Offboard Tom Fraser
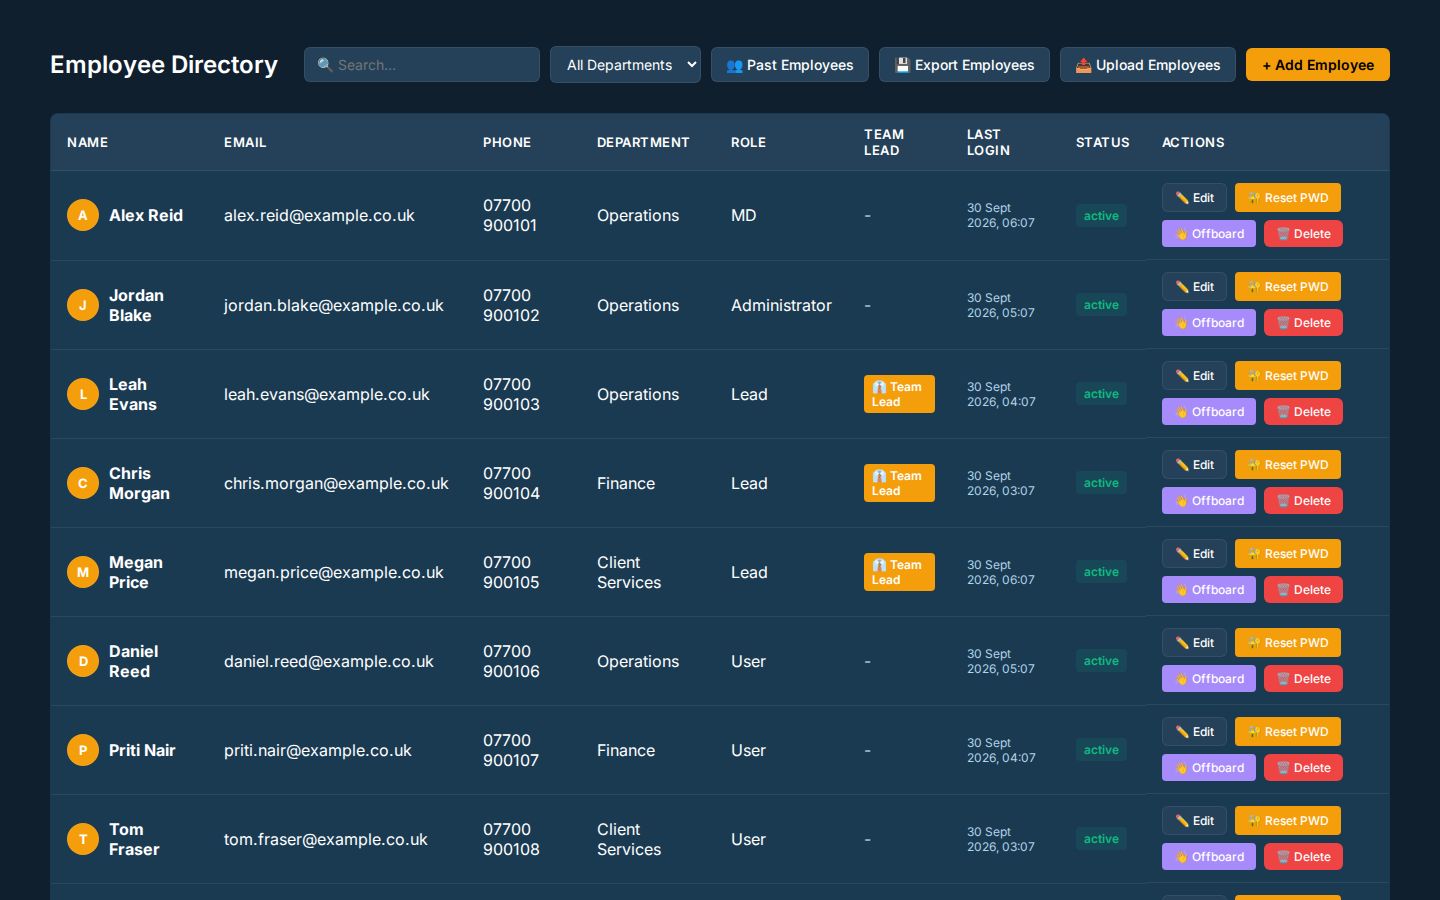 1209,857
